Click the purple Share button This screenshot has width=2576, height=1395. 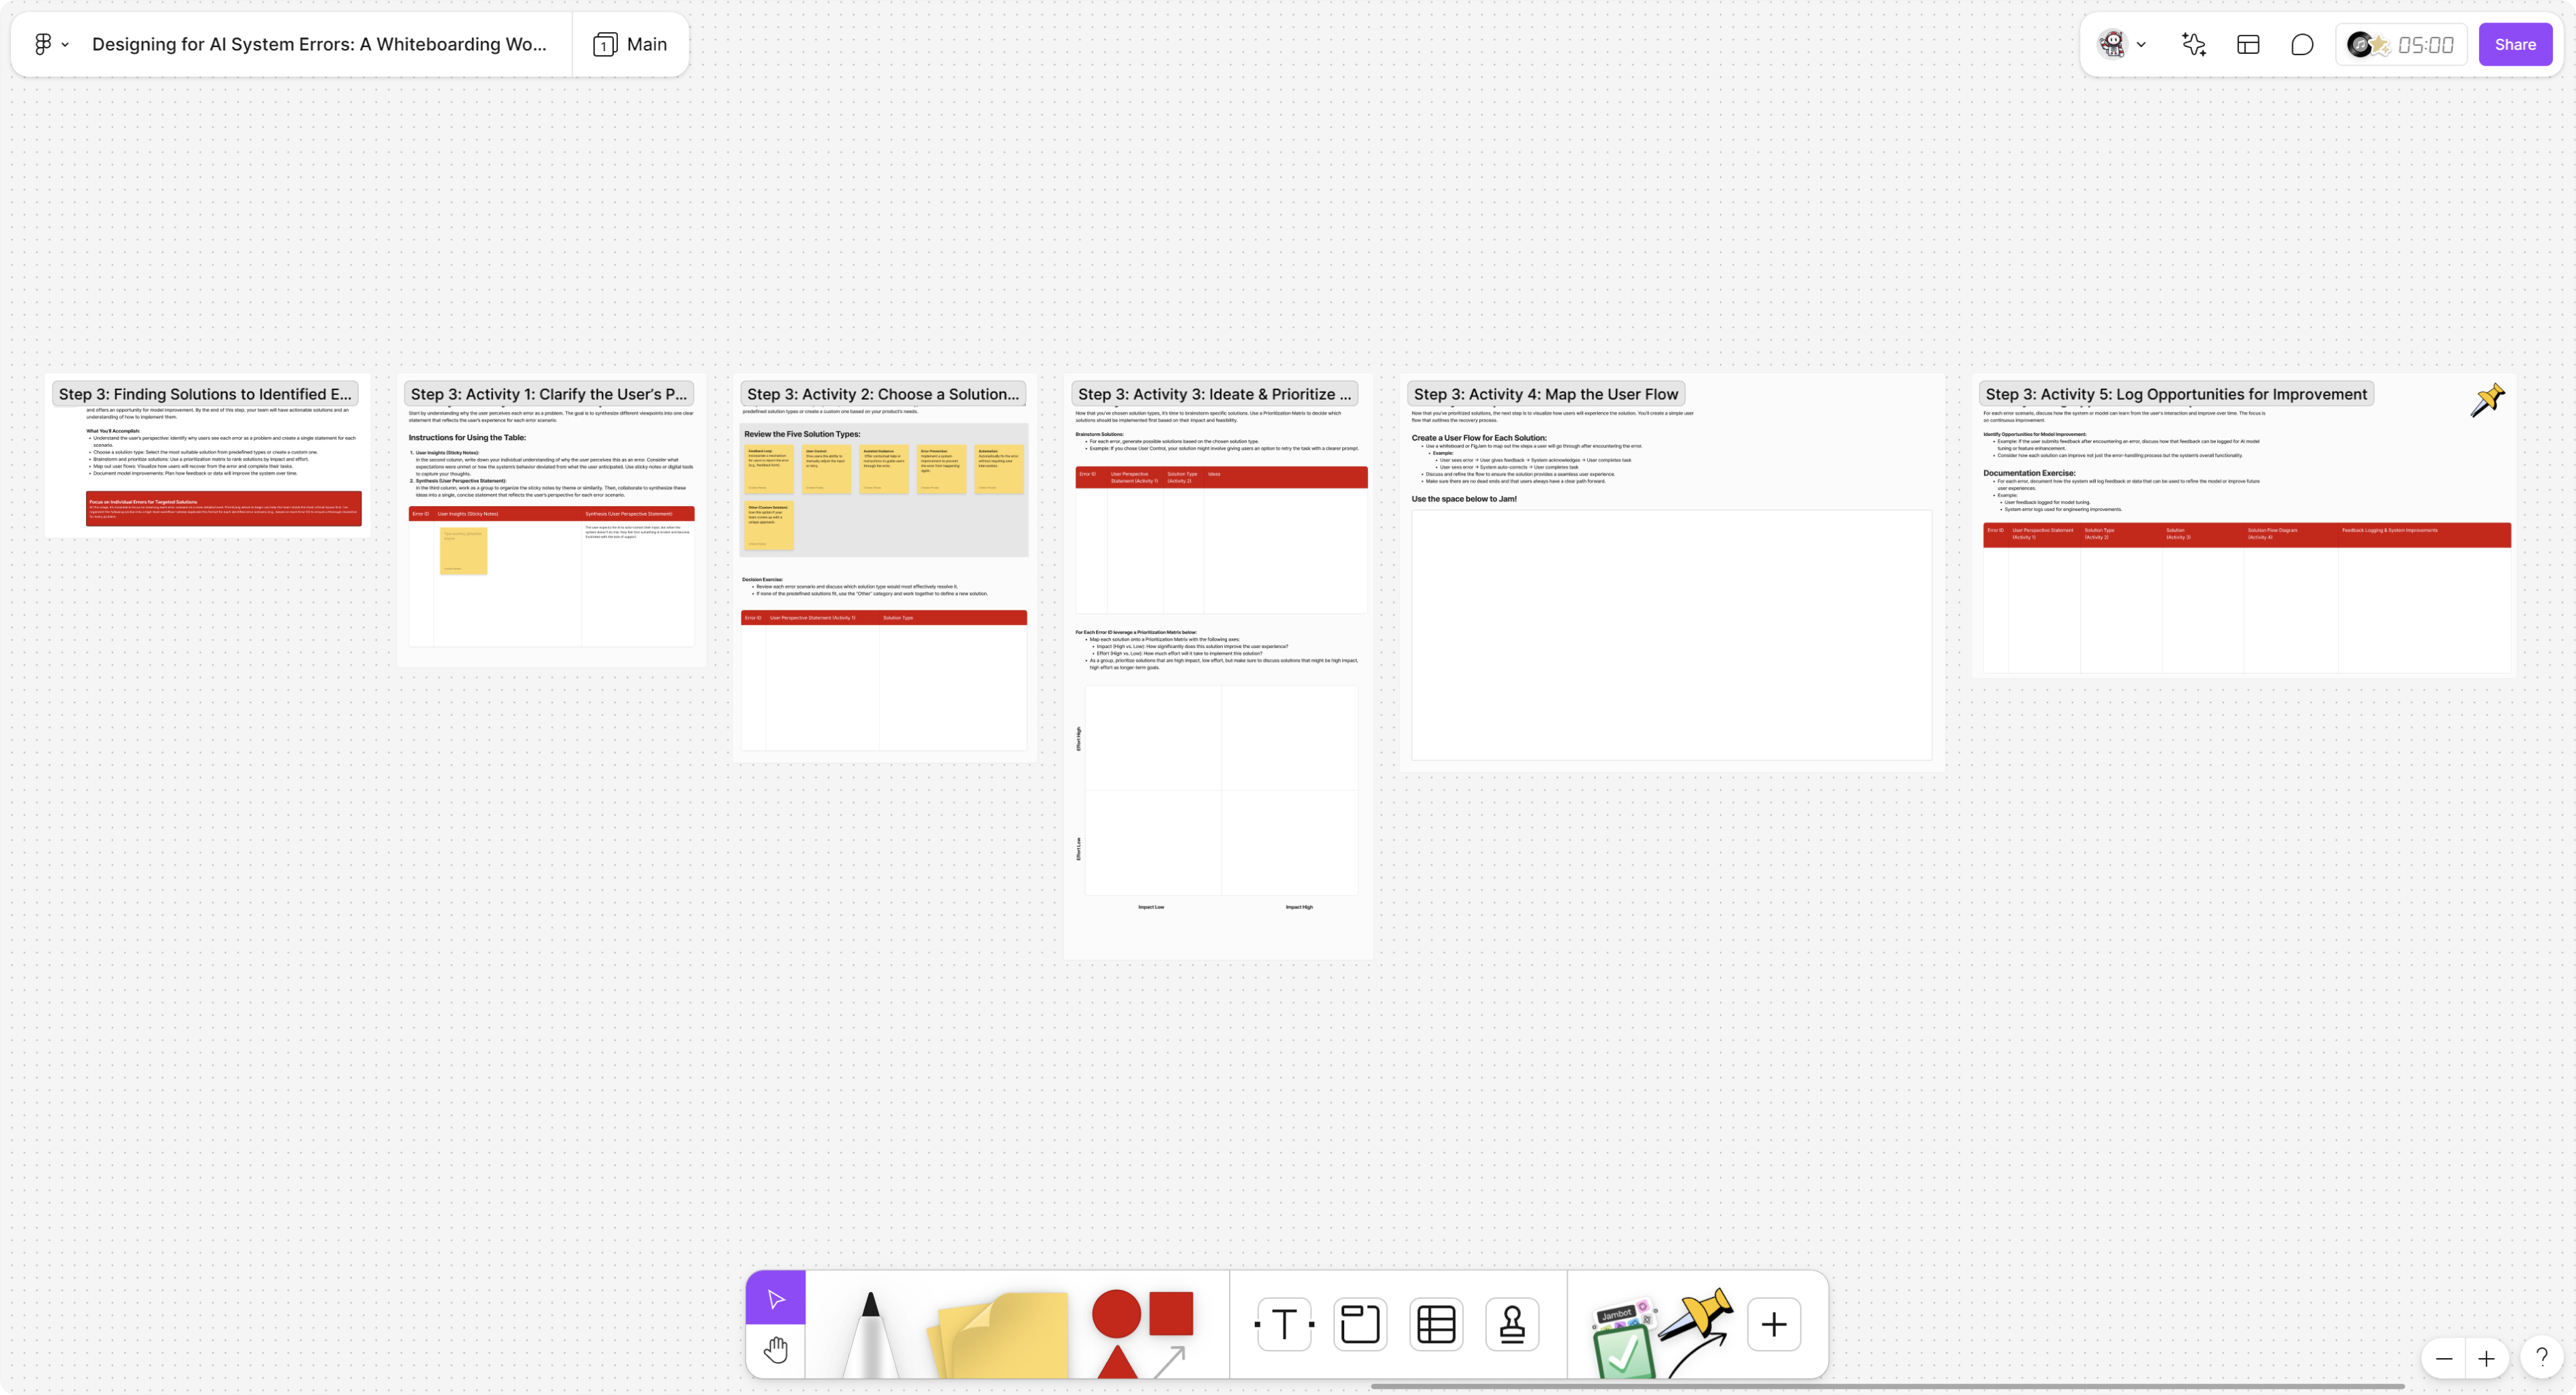point(2515,44)
